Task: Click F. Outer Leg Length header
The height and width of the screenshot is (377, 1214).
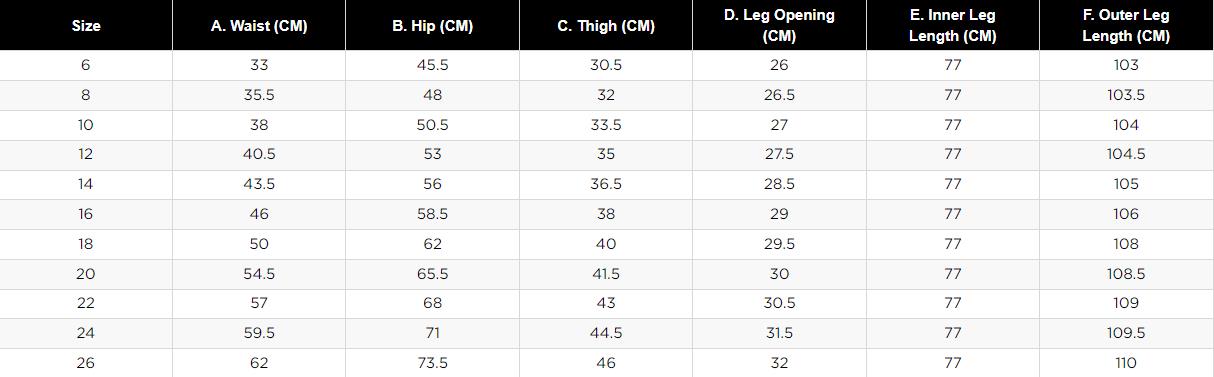Action: (x=1126, y=26)
